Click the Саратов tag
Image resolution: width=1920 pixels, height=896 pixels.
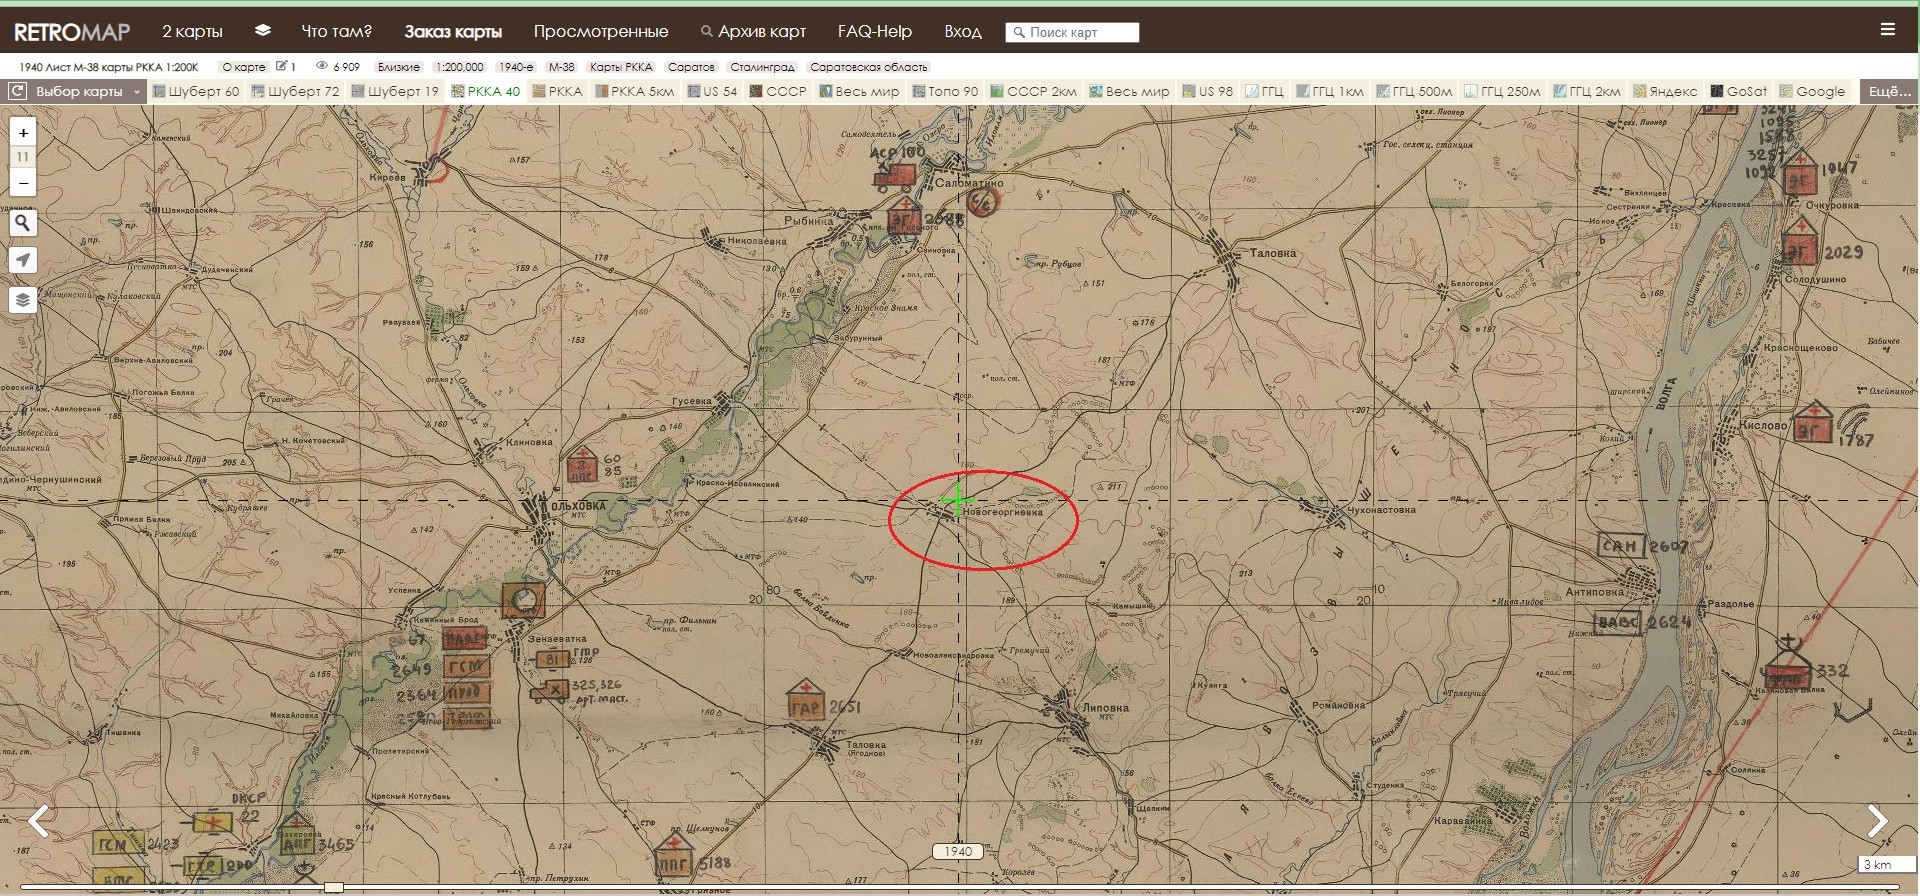point(691,67)
